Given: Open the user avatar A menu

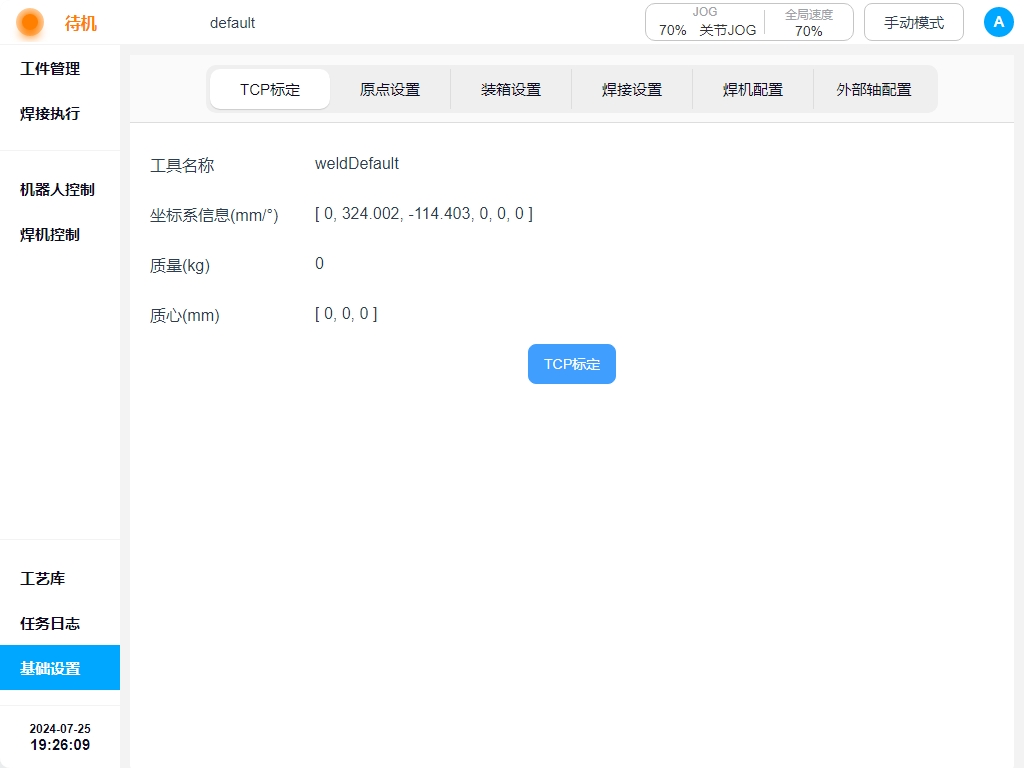Looking at the screenshot, I should click(x=998, y=22).
